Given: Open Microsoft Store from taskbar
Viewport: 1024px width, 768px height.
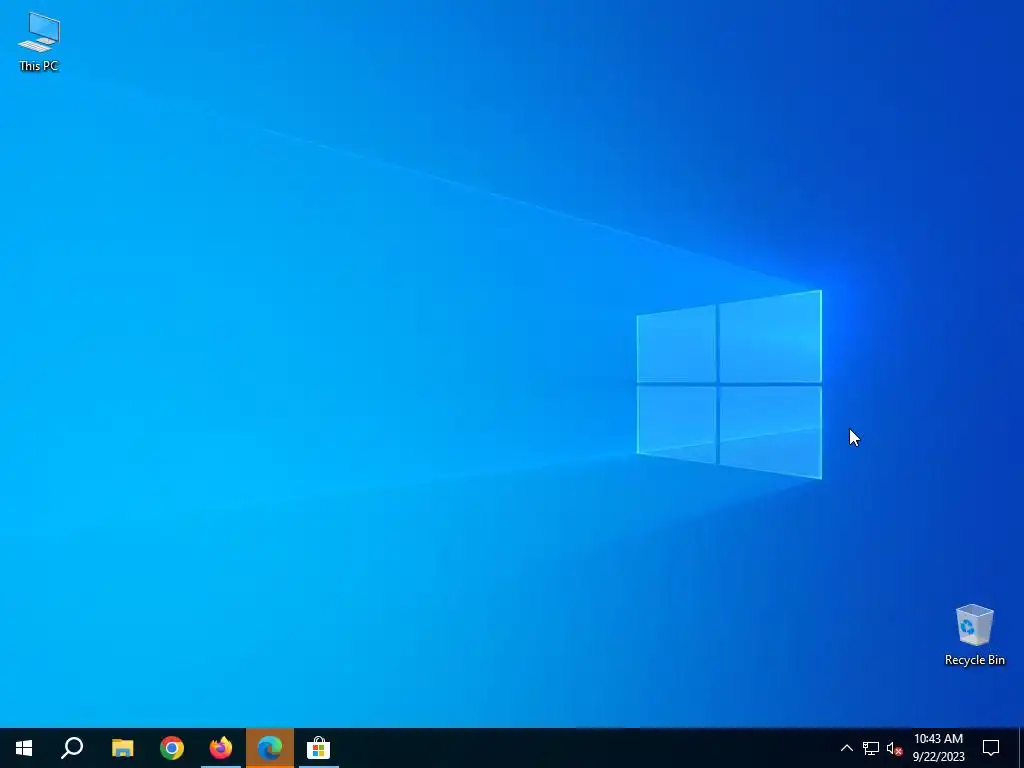Looking at the screenshot, I should tap(319, 748).
